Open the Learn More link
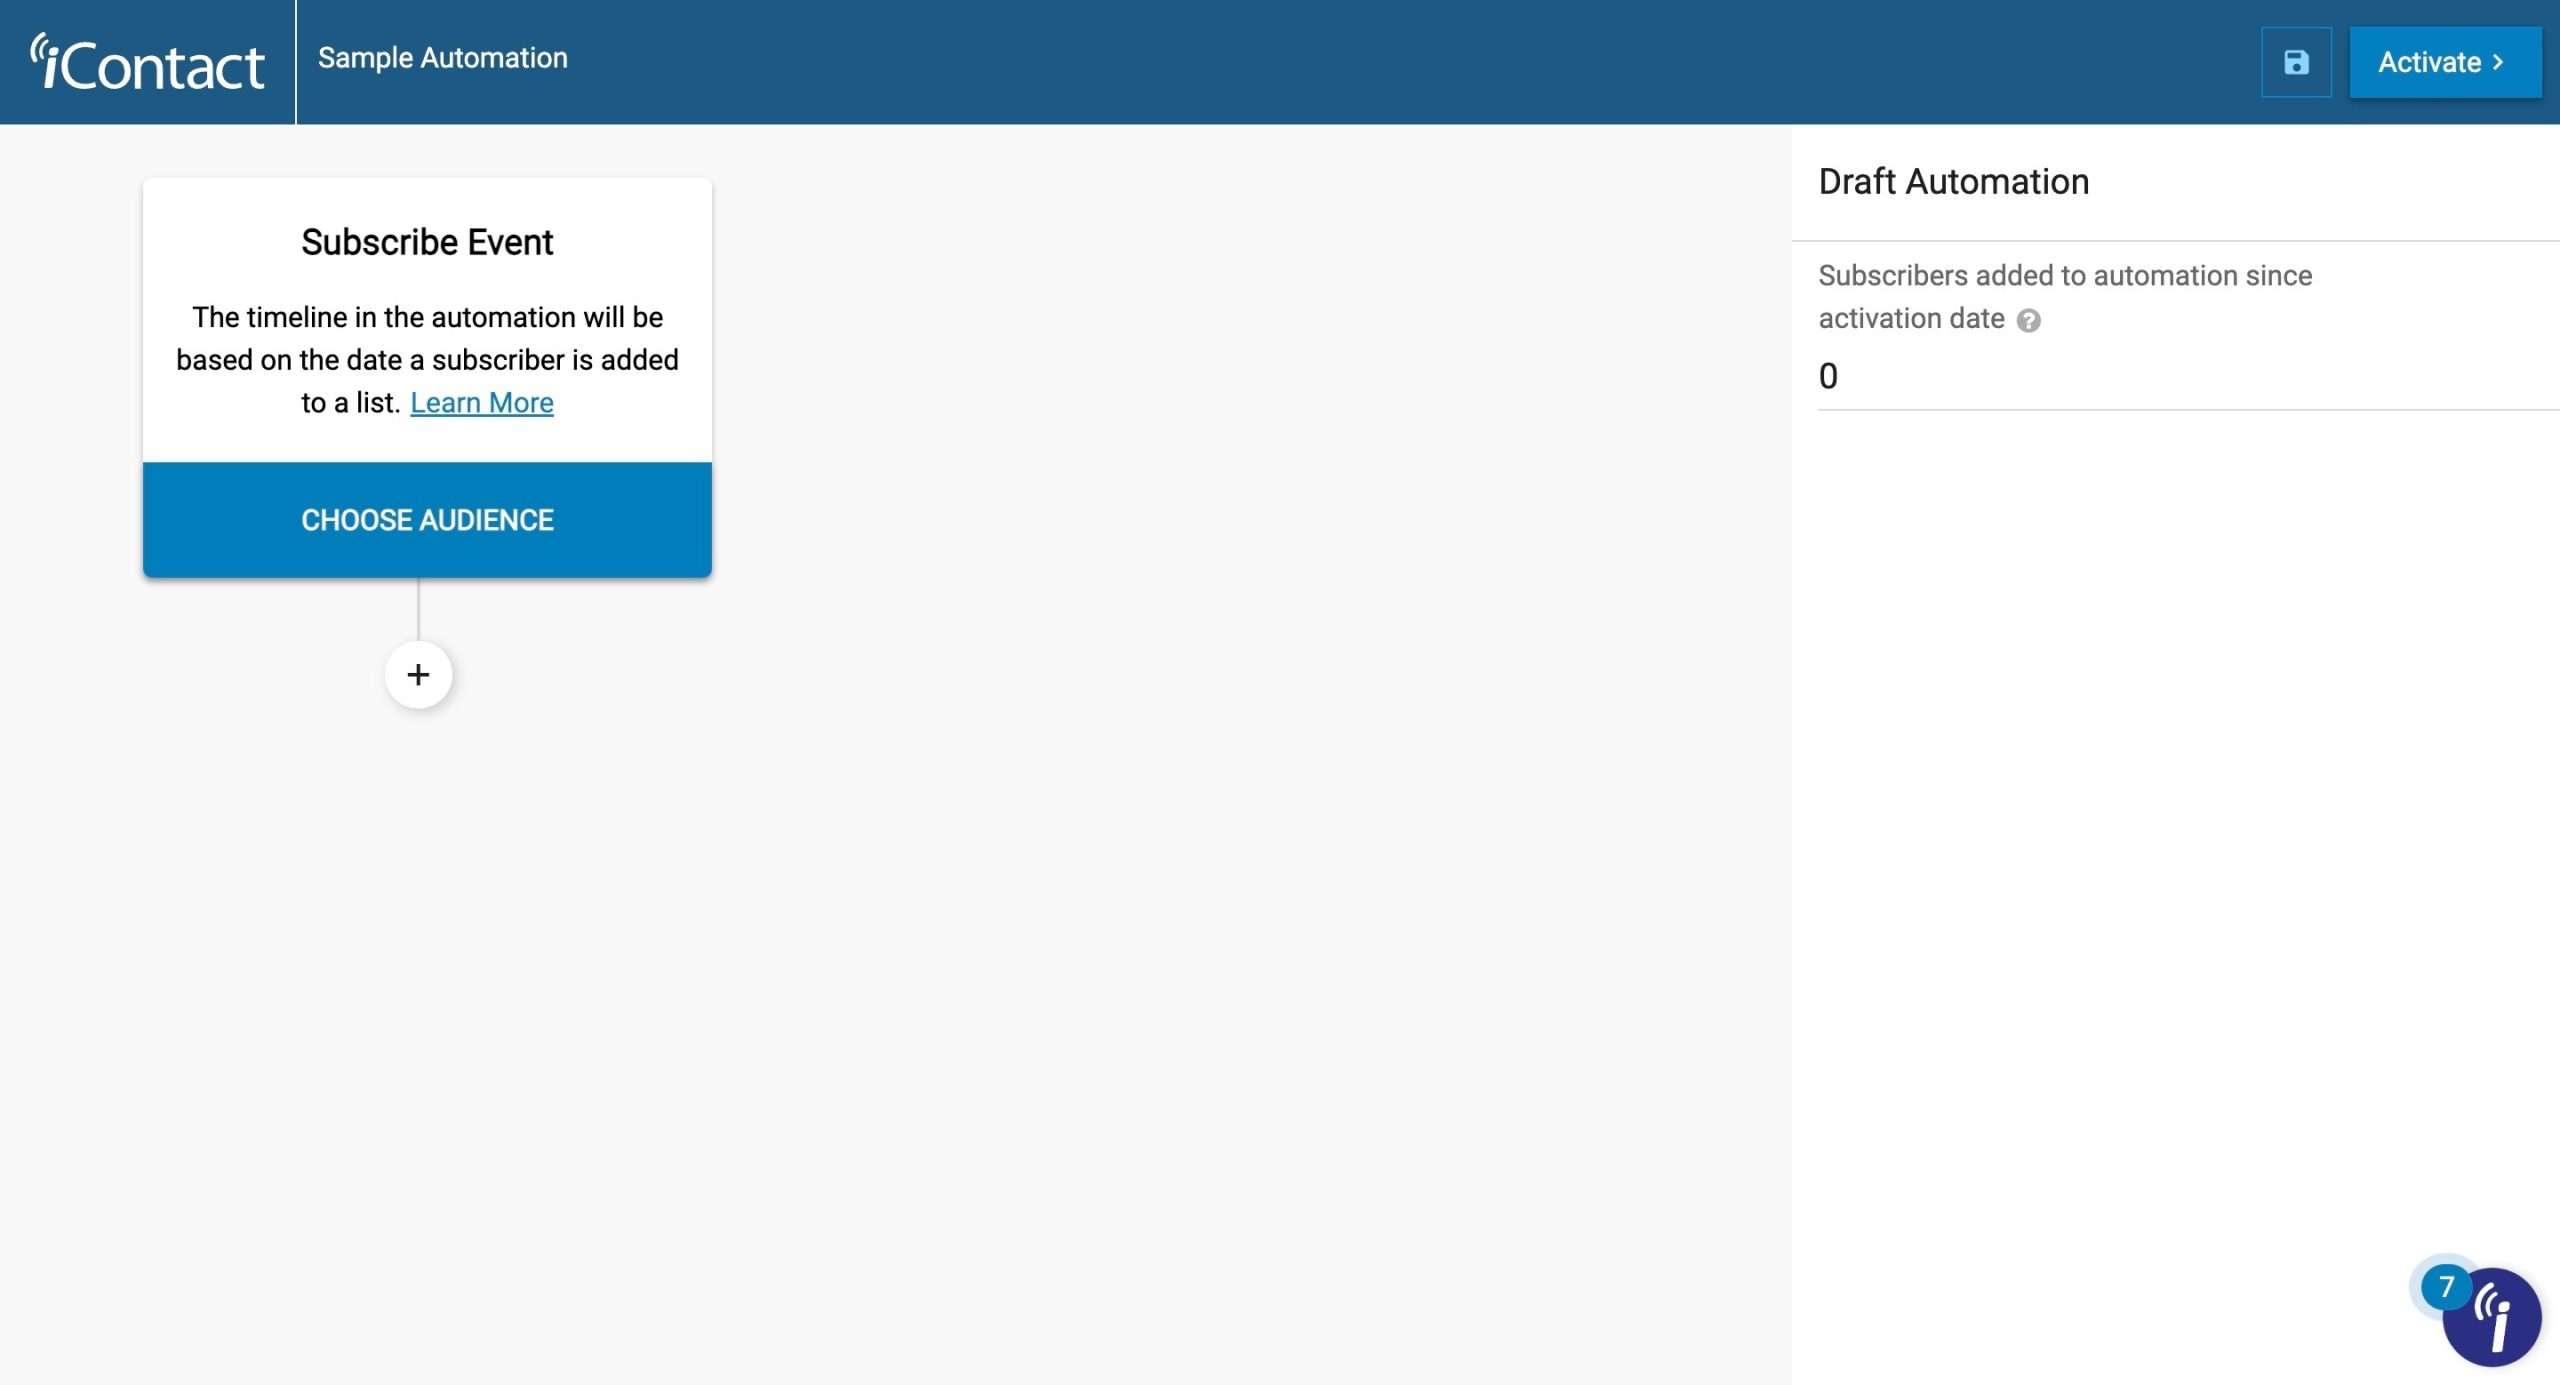This screenshot has height=1385, width=2560. [481, 403]
